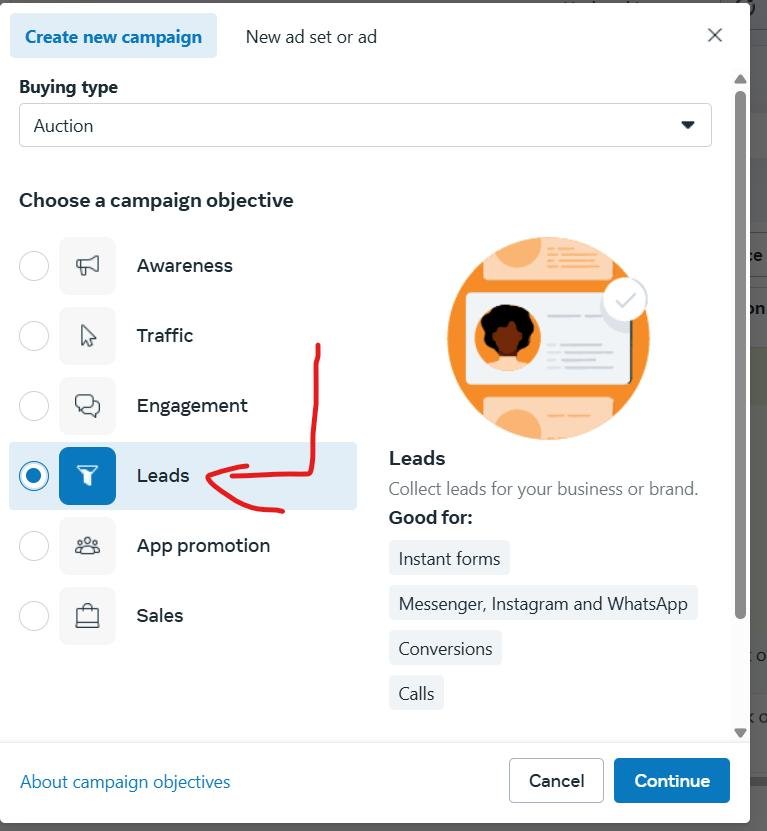767x831 pixels.
Task: Click the Instant forms tag
Action: (x=449, y=558)
